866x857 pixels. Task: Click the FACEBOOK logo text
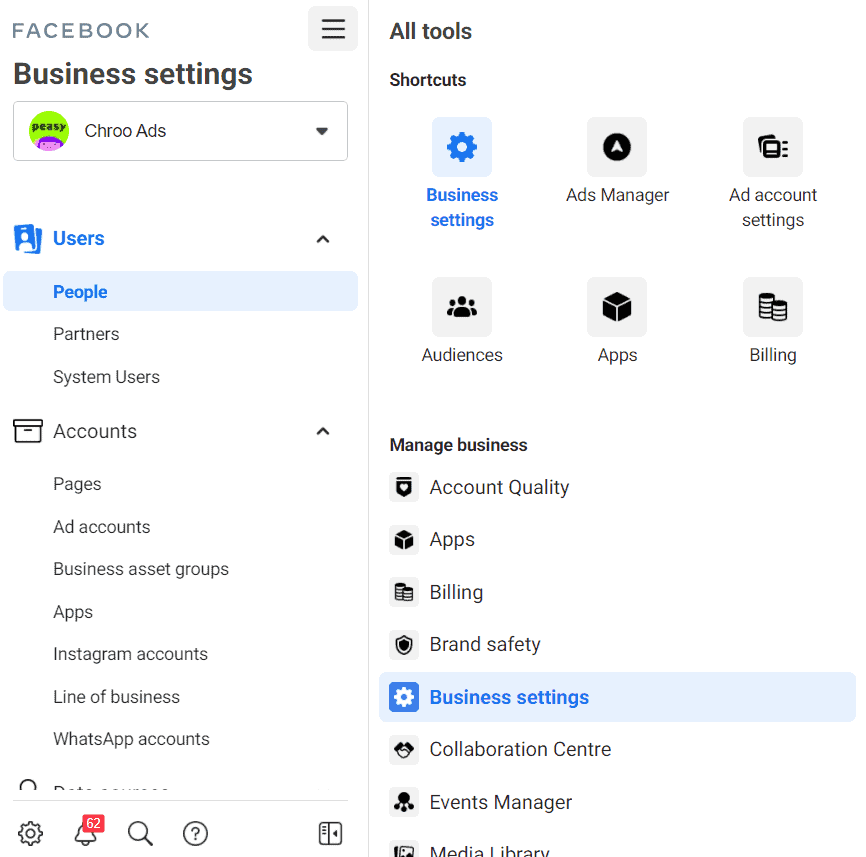(x=81, y=31)
